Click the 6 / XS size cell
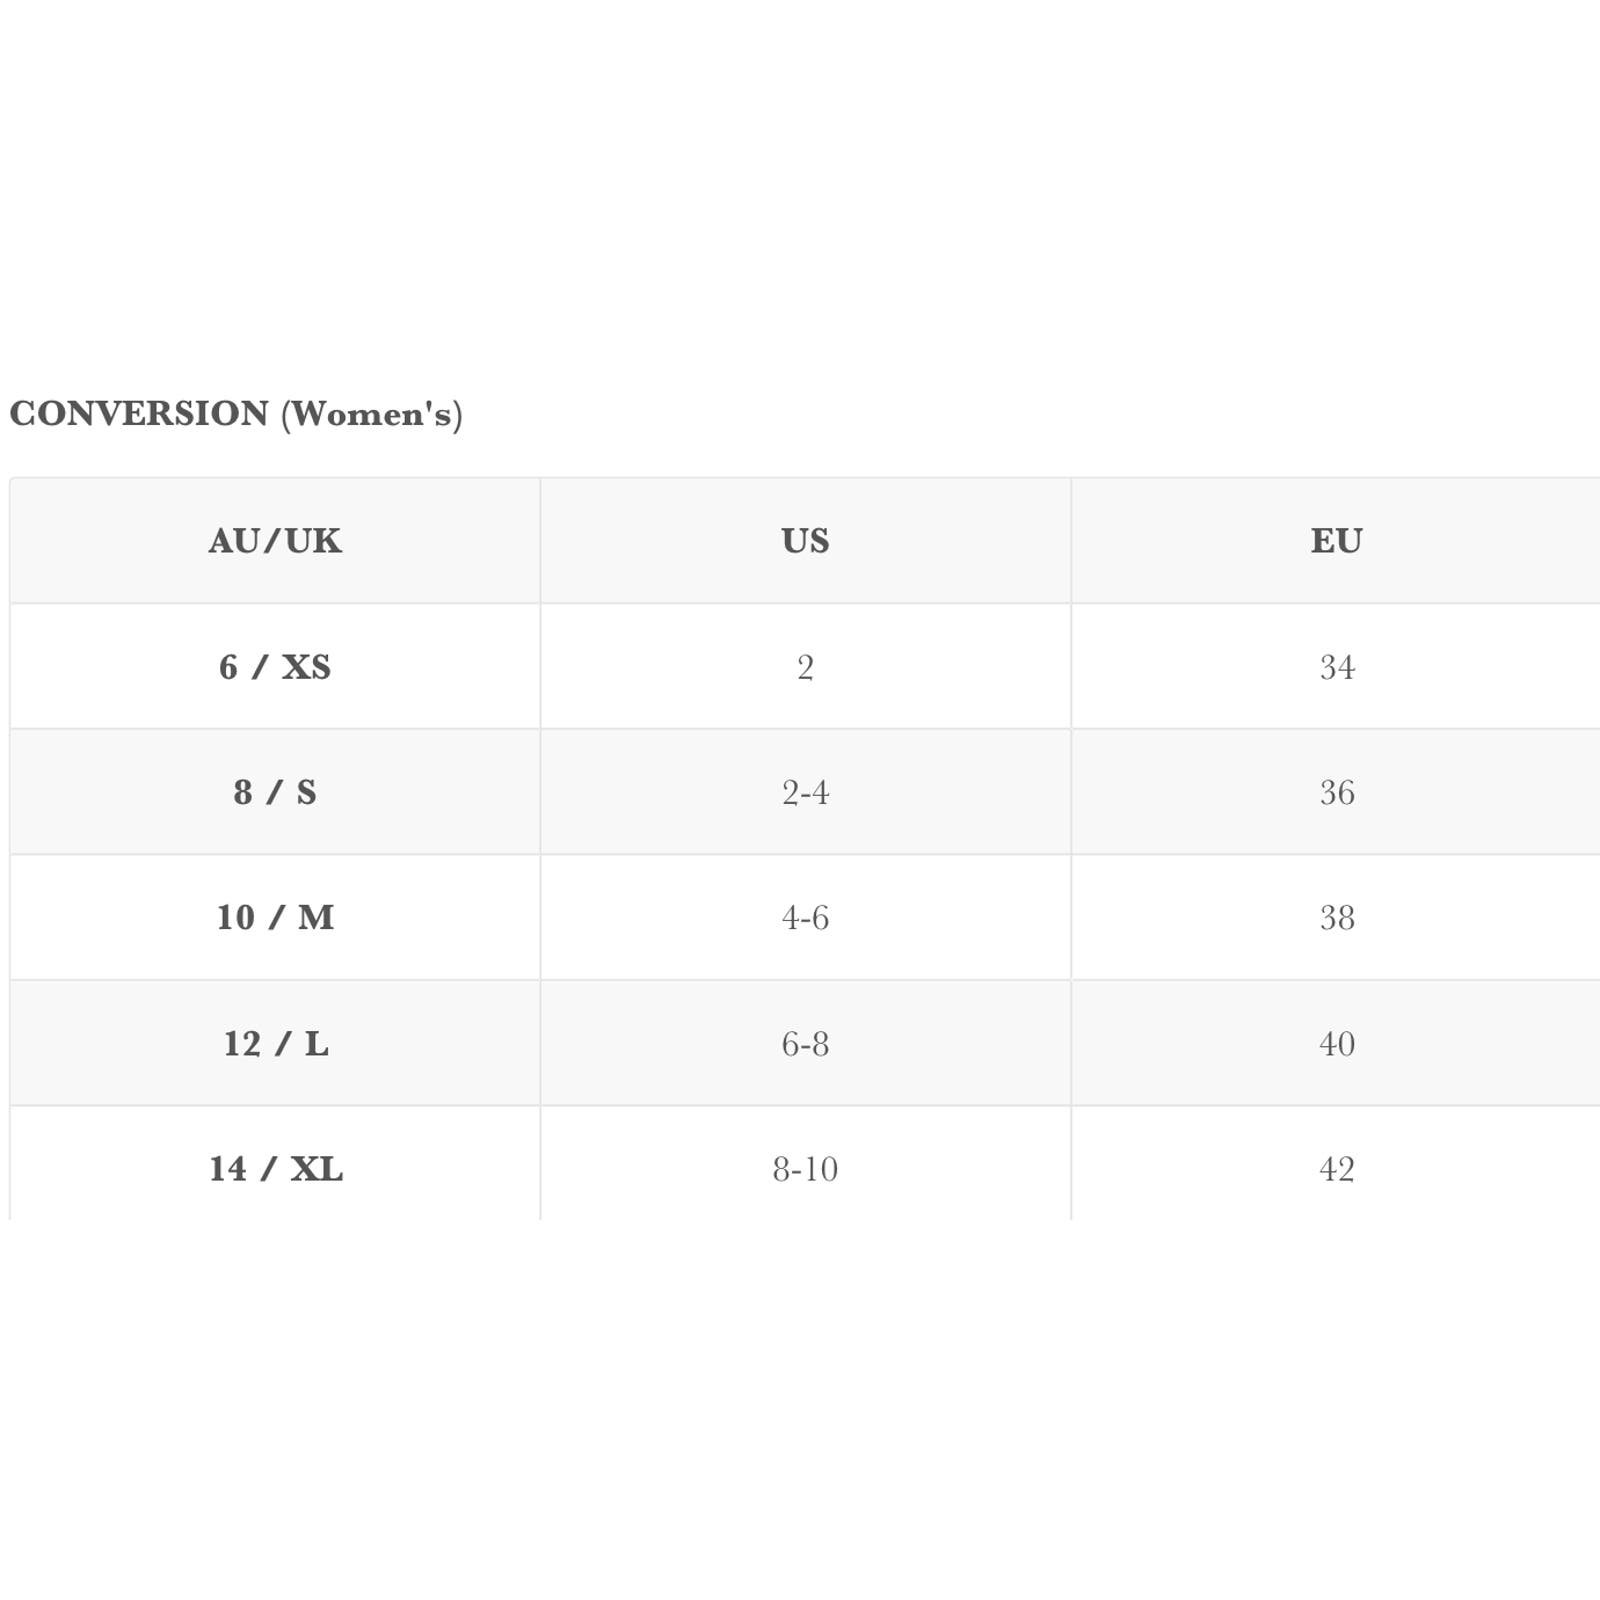The height and width of the screenshot is (1600, 1600). (x=275, y=667)
